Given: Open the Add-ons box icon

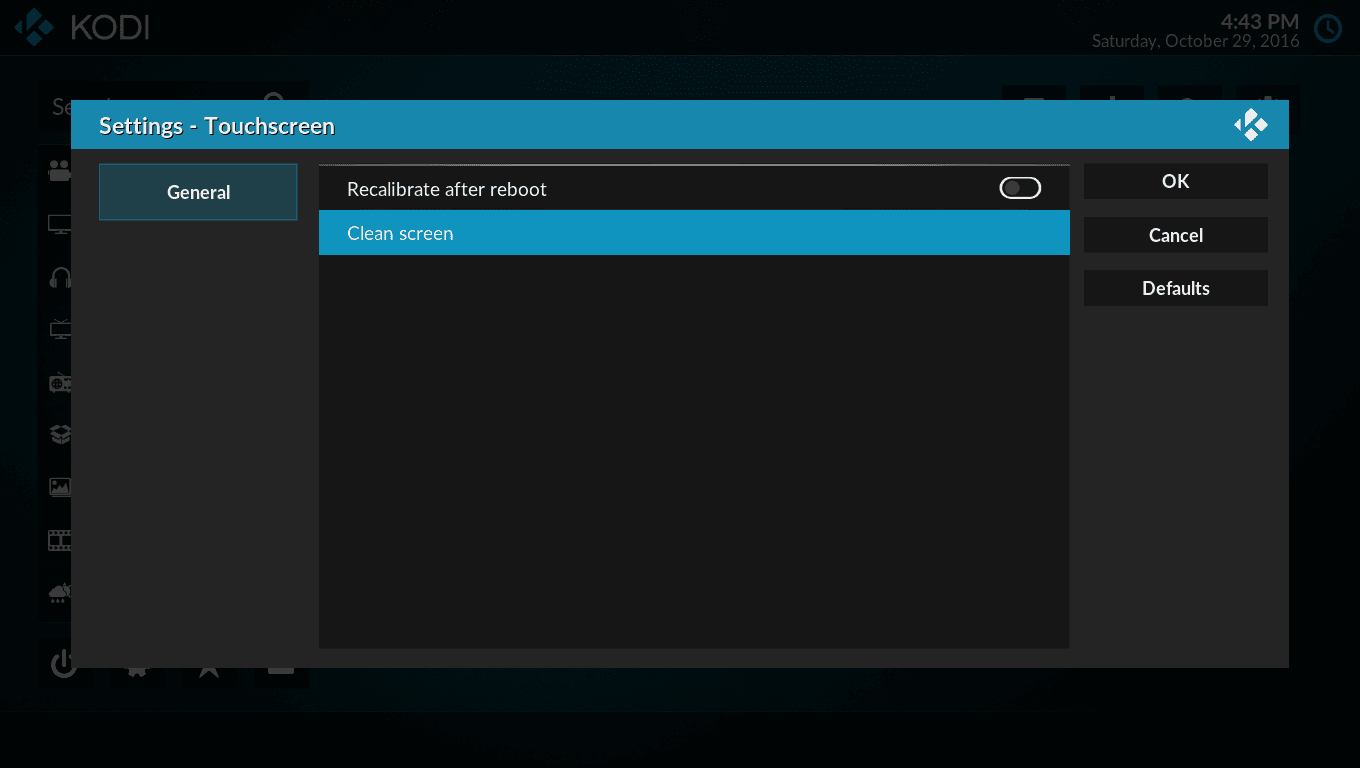Looking at the screenshot, I should coord(60,434).
